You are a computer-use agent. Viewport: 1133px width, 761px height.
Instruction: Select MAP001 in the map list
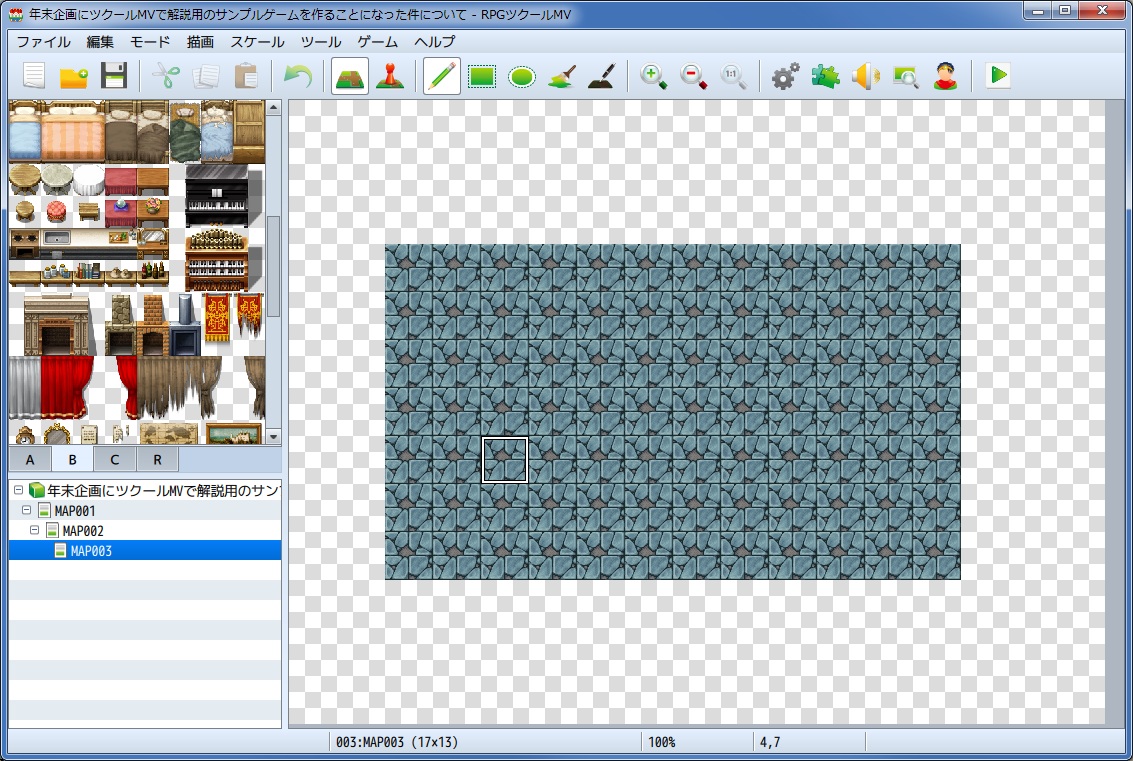(75, 511)
